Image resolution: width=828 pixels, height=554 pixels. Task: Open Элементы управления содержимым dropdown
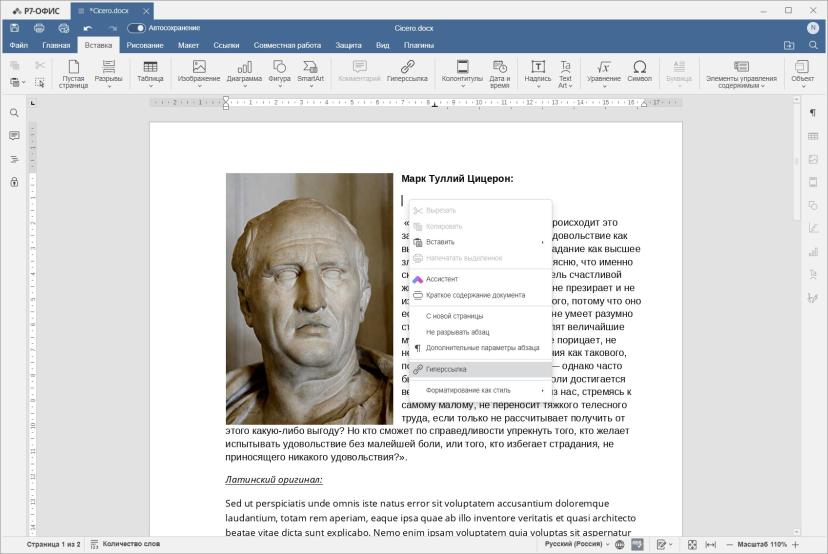(741, 73)
